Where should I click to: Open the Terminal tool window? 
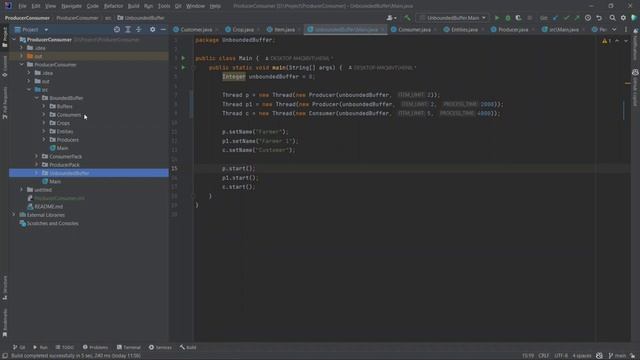coord(129,347)
